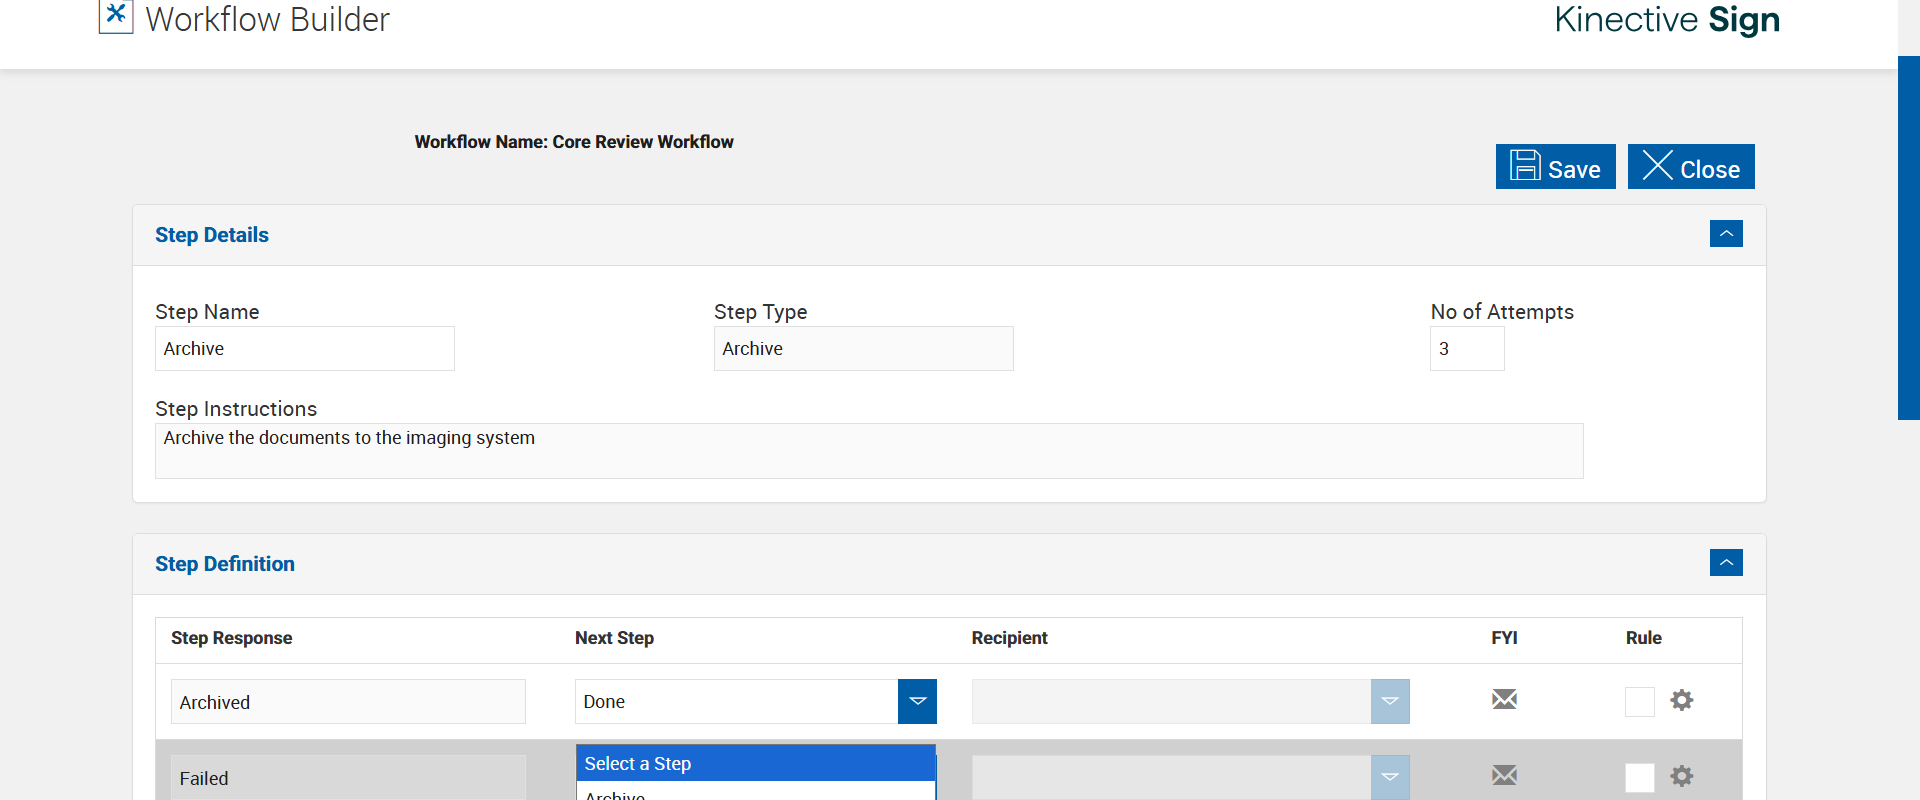The image size is (1920, 800).
Task: Click the Kinective Sign logo
Action: (x=1666, y=20)
